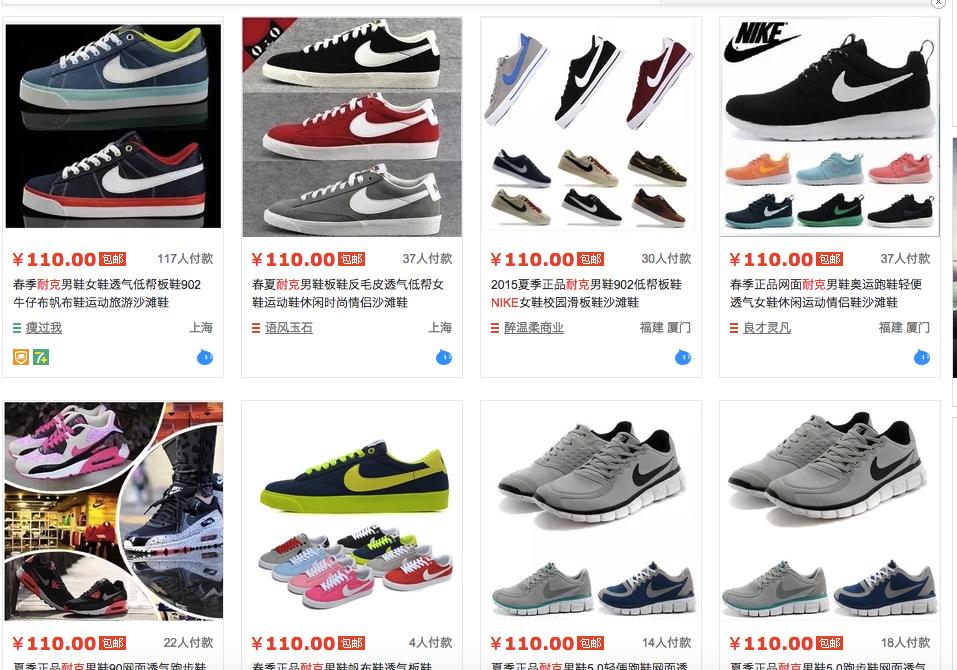The height and width of the screenshot is (670, 957).
Task: Open the navy and neon yellow Nike shoe thumbnail
Action: 352,510
